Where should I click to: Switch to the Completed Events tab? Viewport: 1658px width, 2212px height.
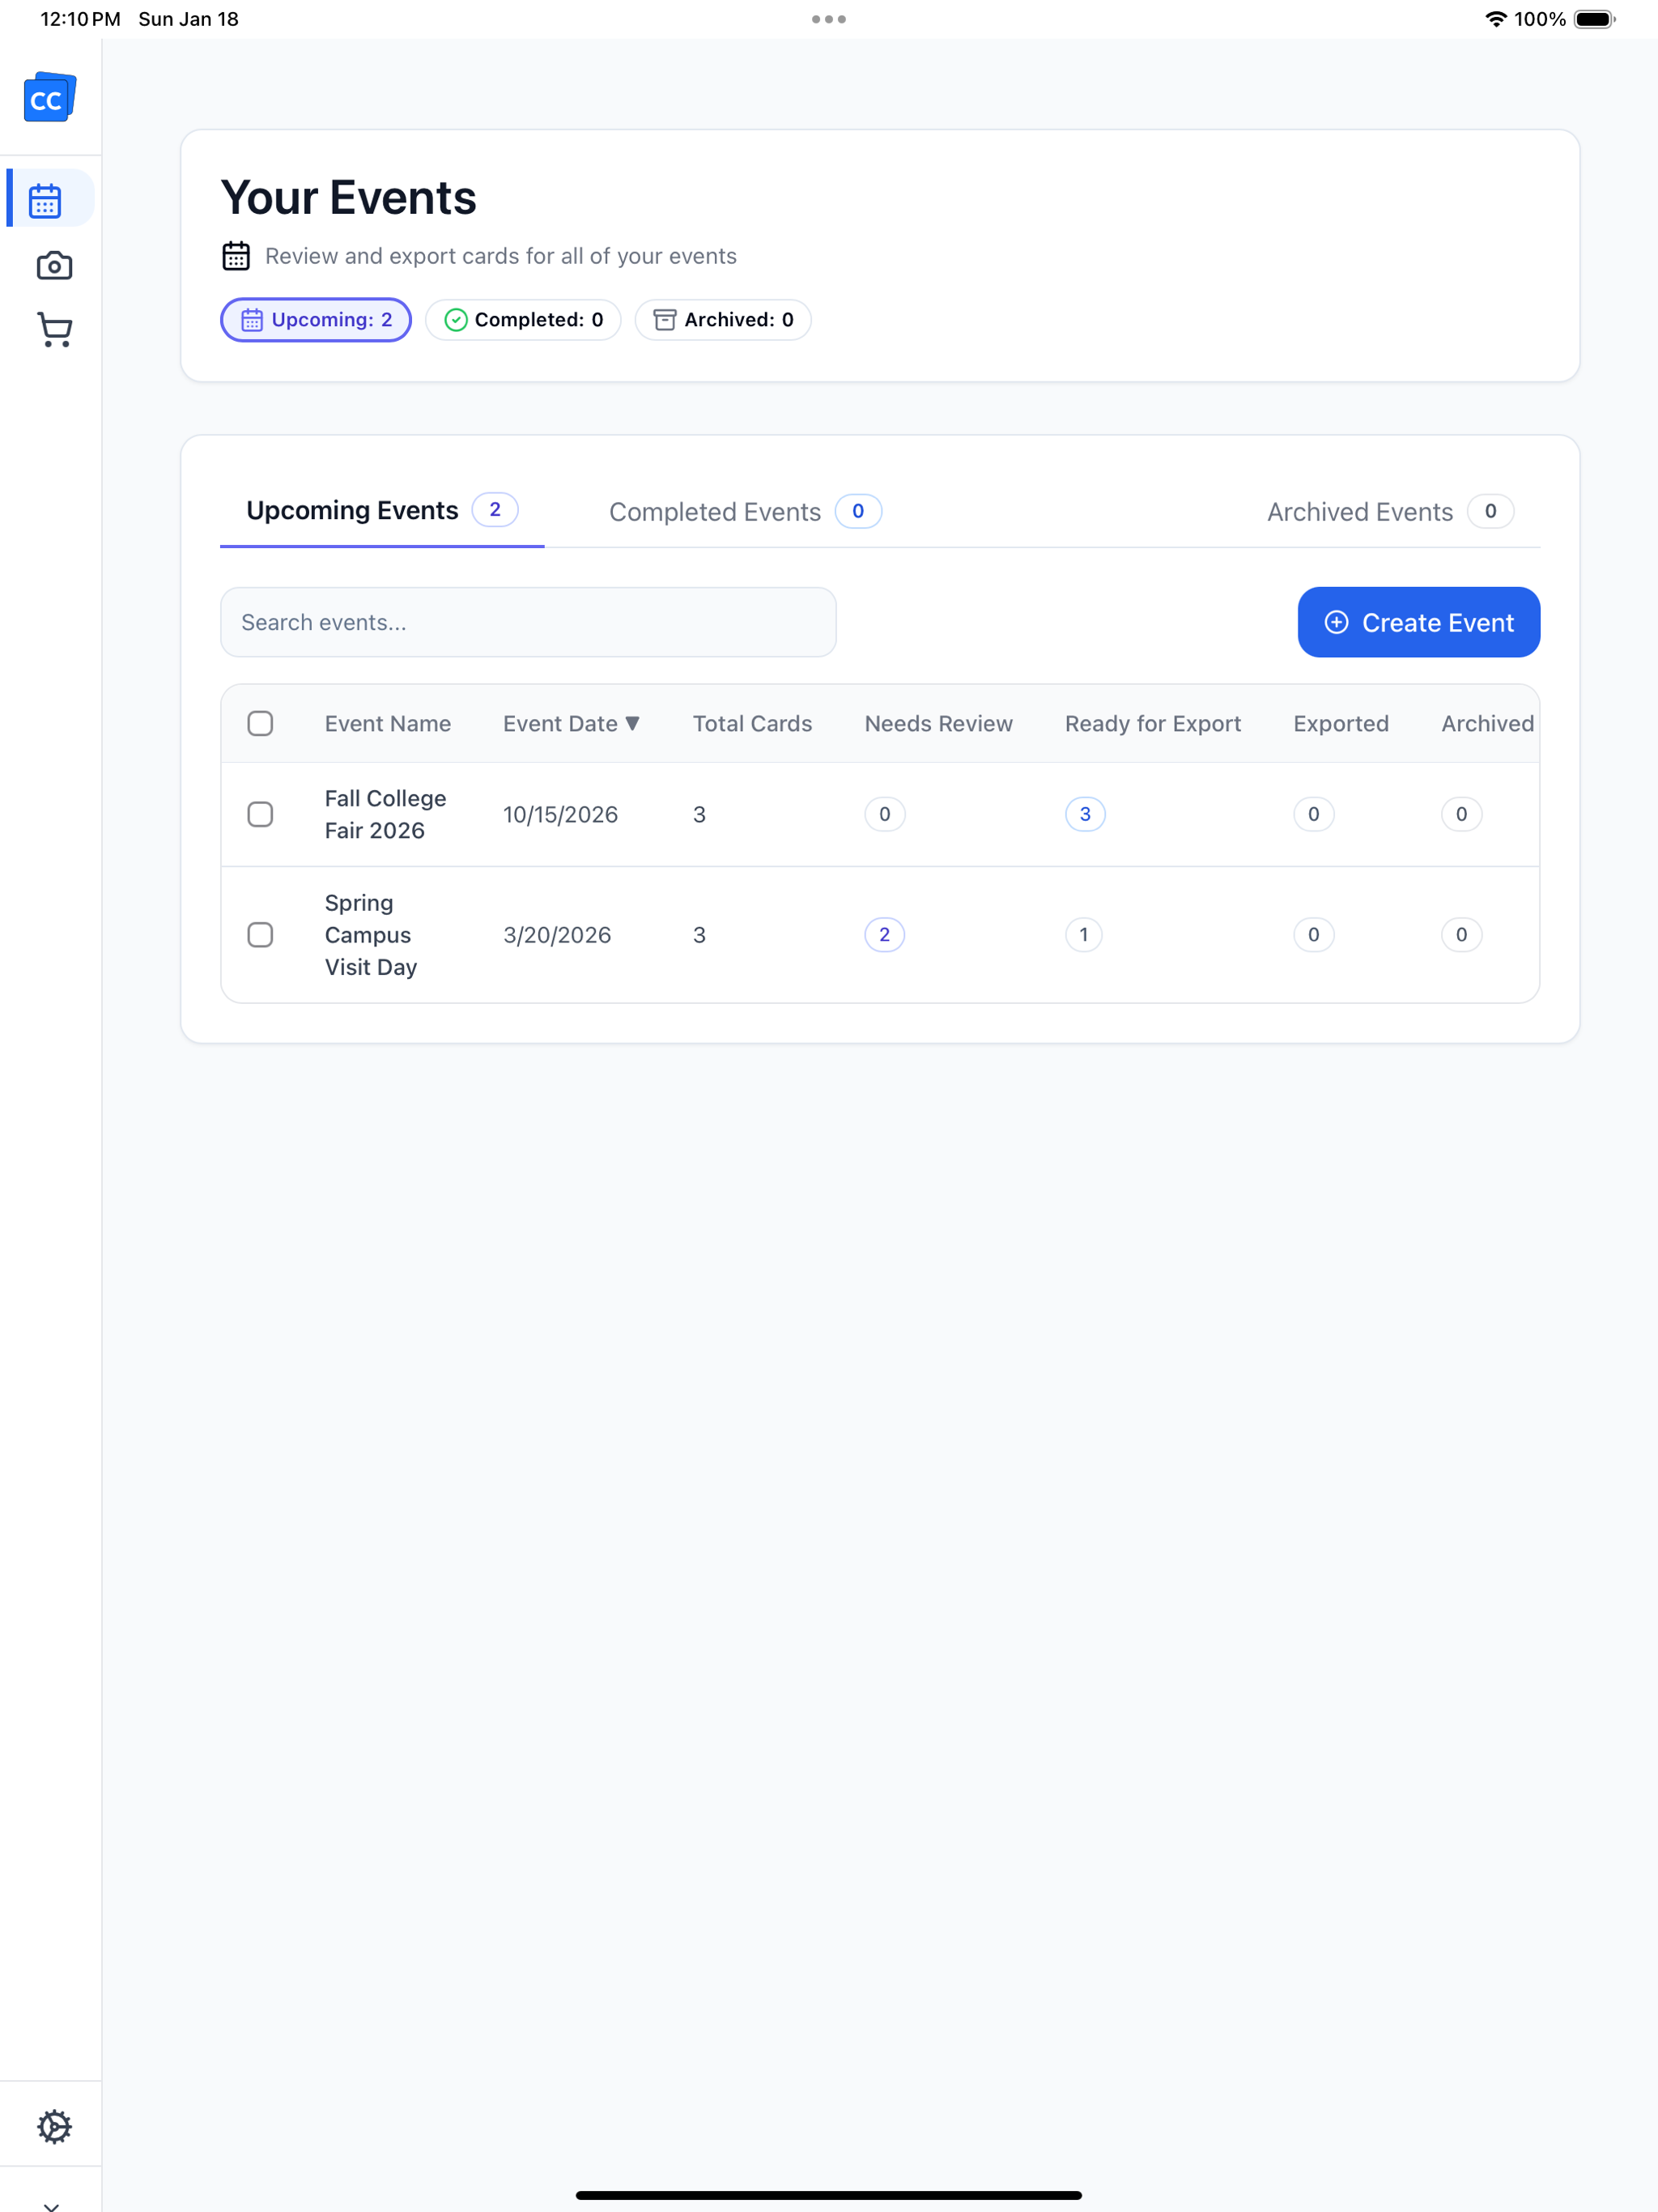pos(745,512)
